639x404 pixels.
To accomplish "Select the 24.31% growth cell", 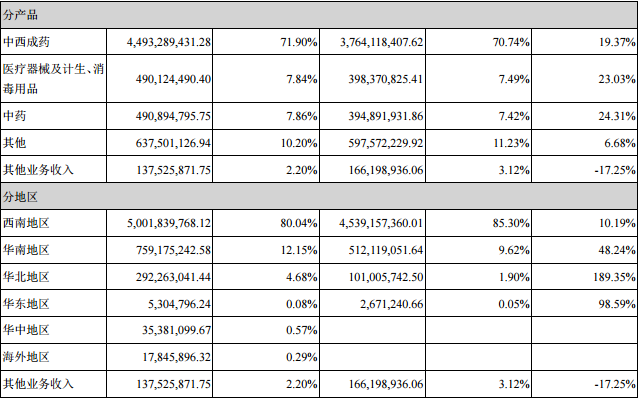I will (611, 116).
